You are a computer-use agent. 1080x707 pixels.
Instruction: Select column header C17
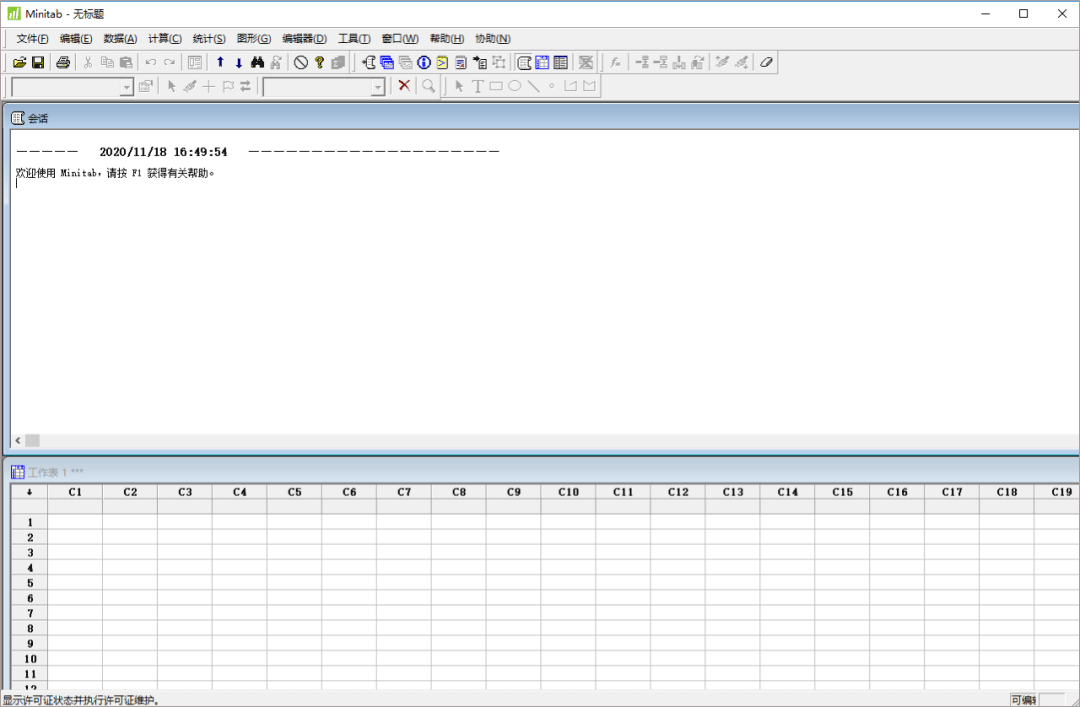click(952, 492)
